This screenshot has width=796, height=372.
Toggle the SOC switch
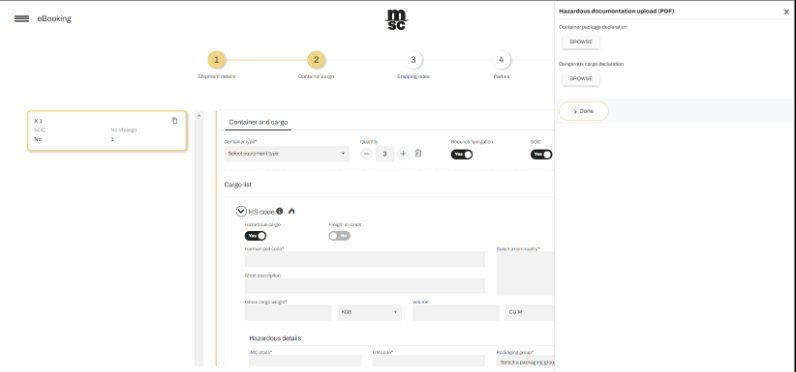(541, 154)
